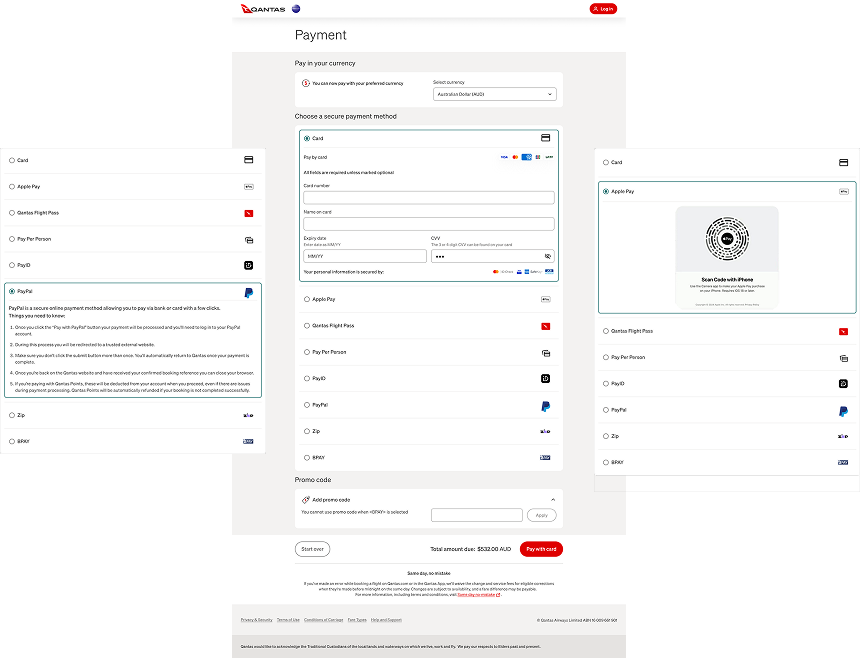The height and width of the screenshot is (658, 860).
Task: Click the Zip logo in left panel
Action: point(248,415)
